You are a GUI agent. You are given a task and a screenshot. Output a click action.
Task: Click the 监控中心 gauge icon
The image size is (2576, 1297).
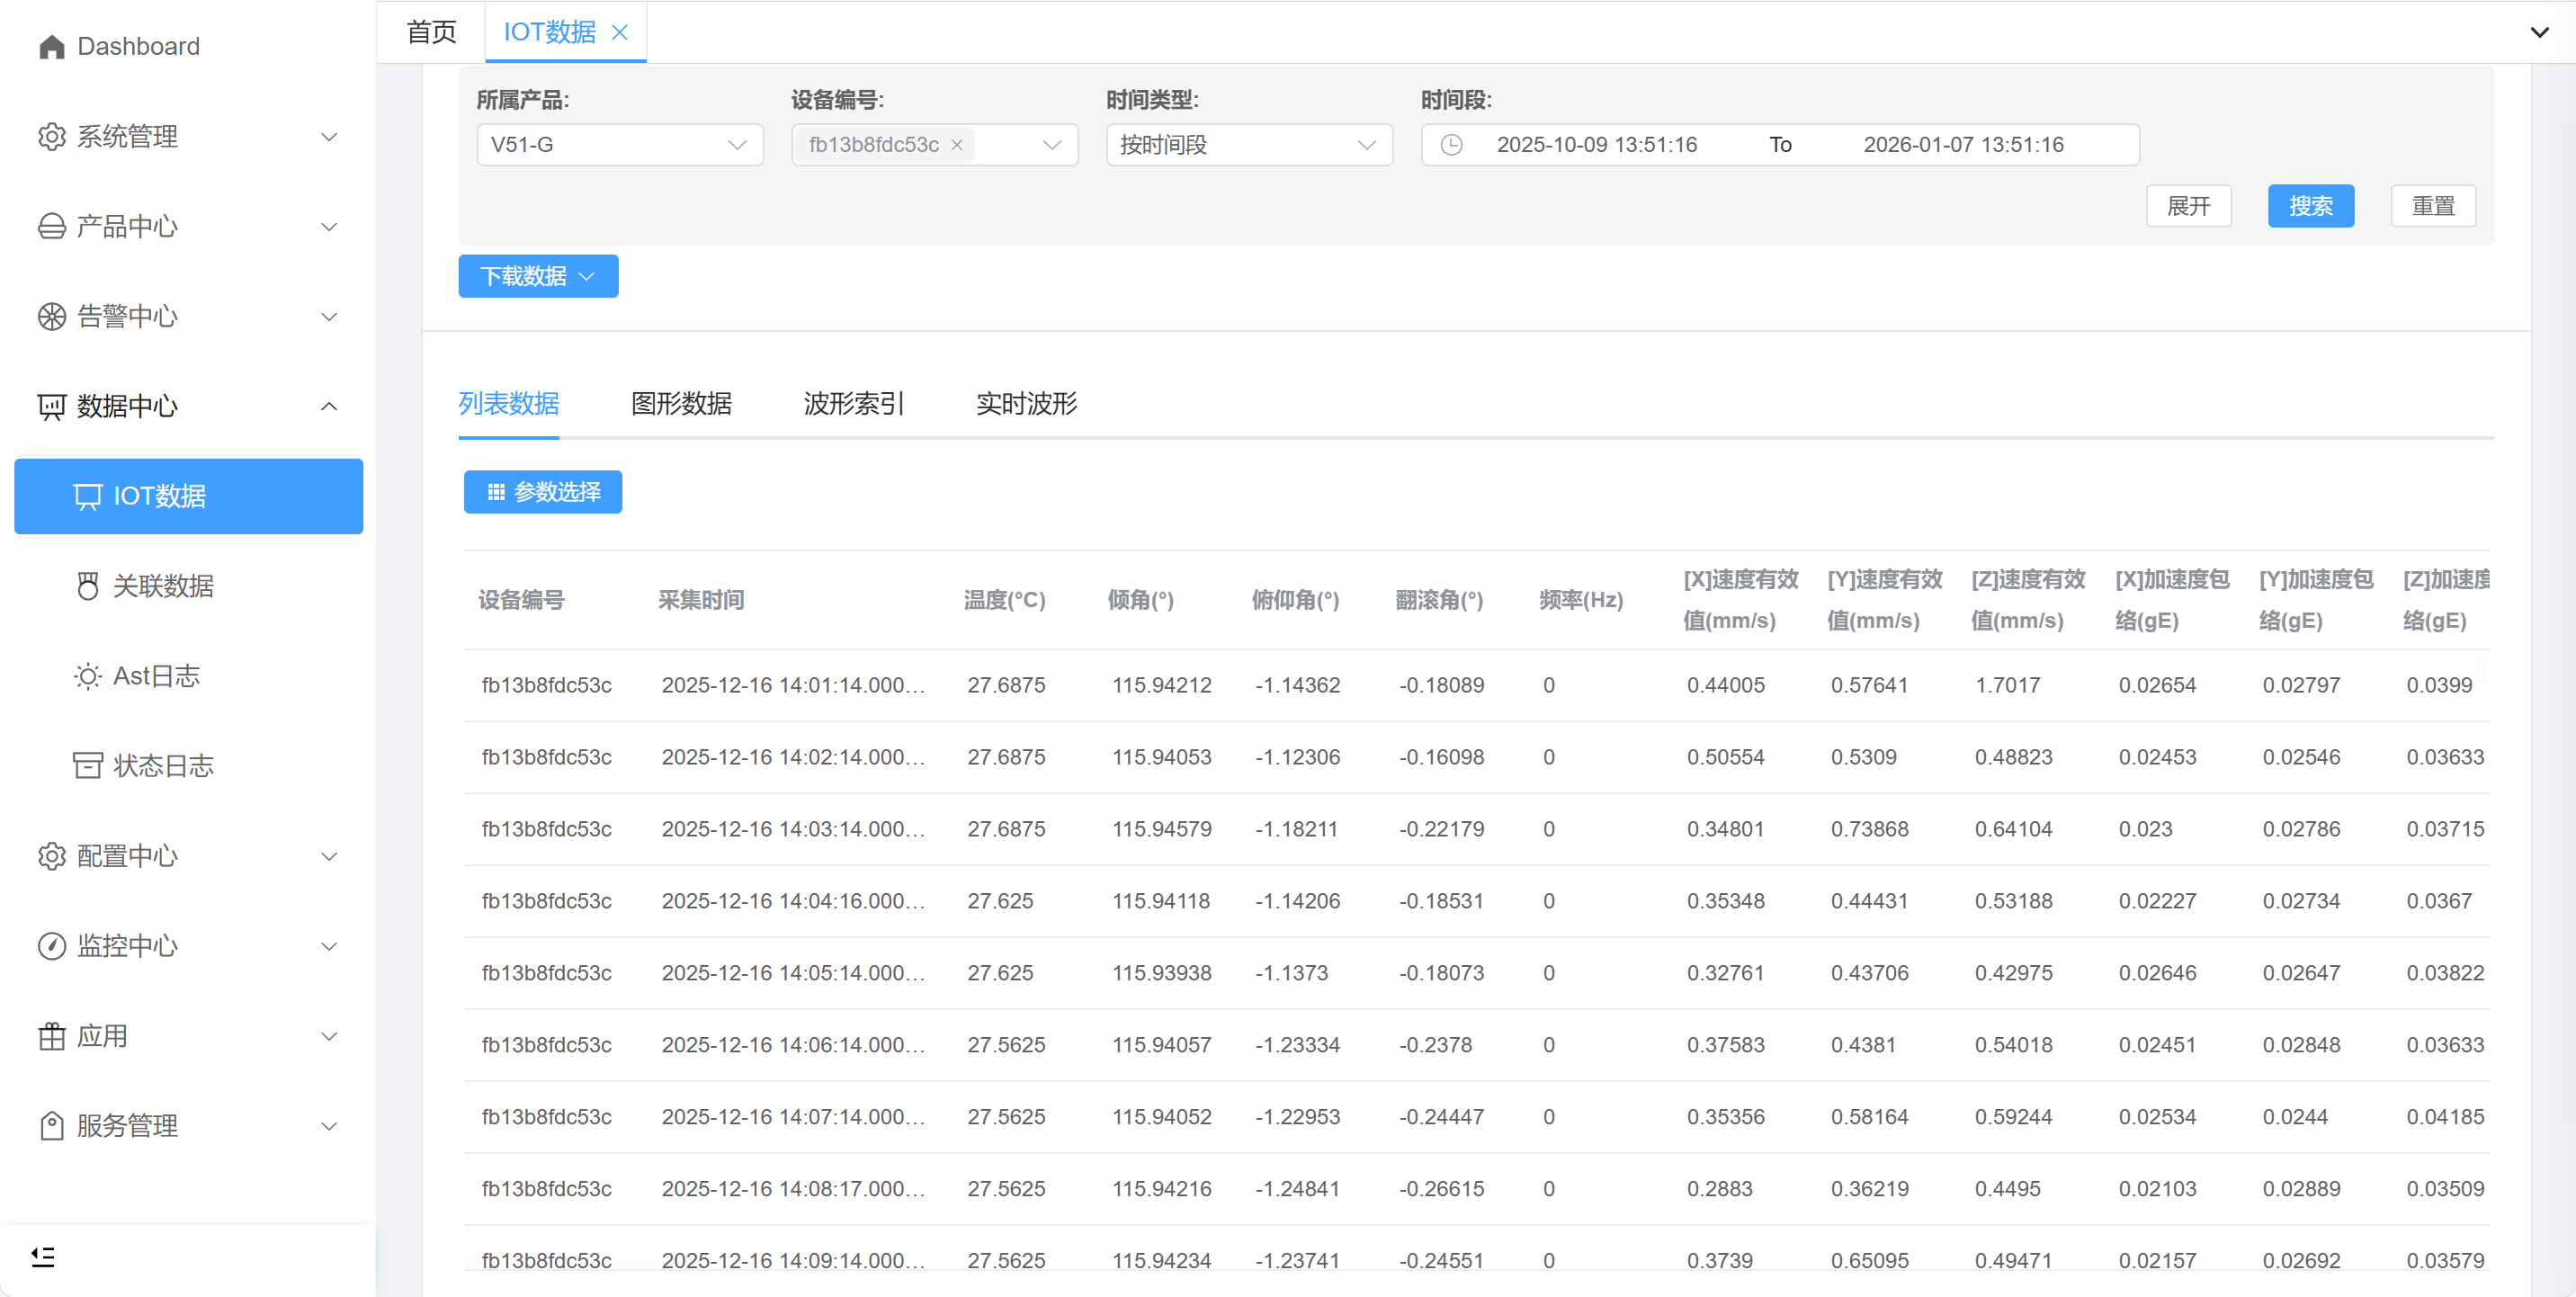[x=51, y=946]
